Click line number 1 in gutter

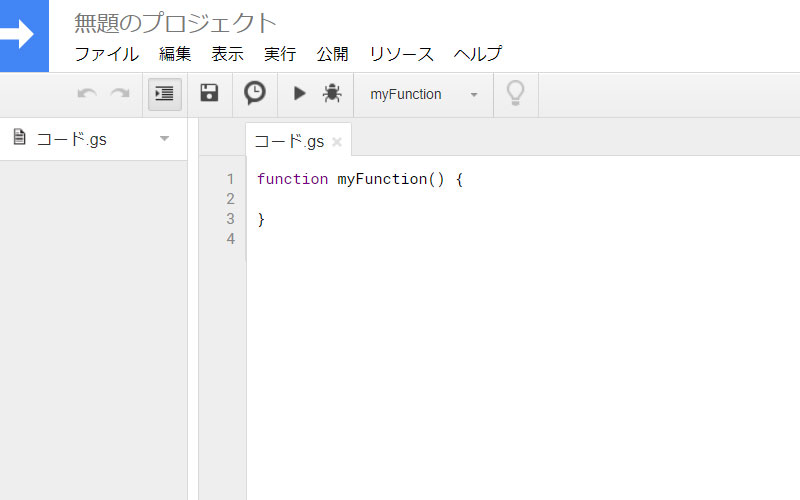pos(231,179)
